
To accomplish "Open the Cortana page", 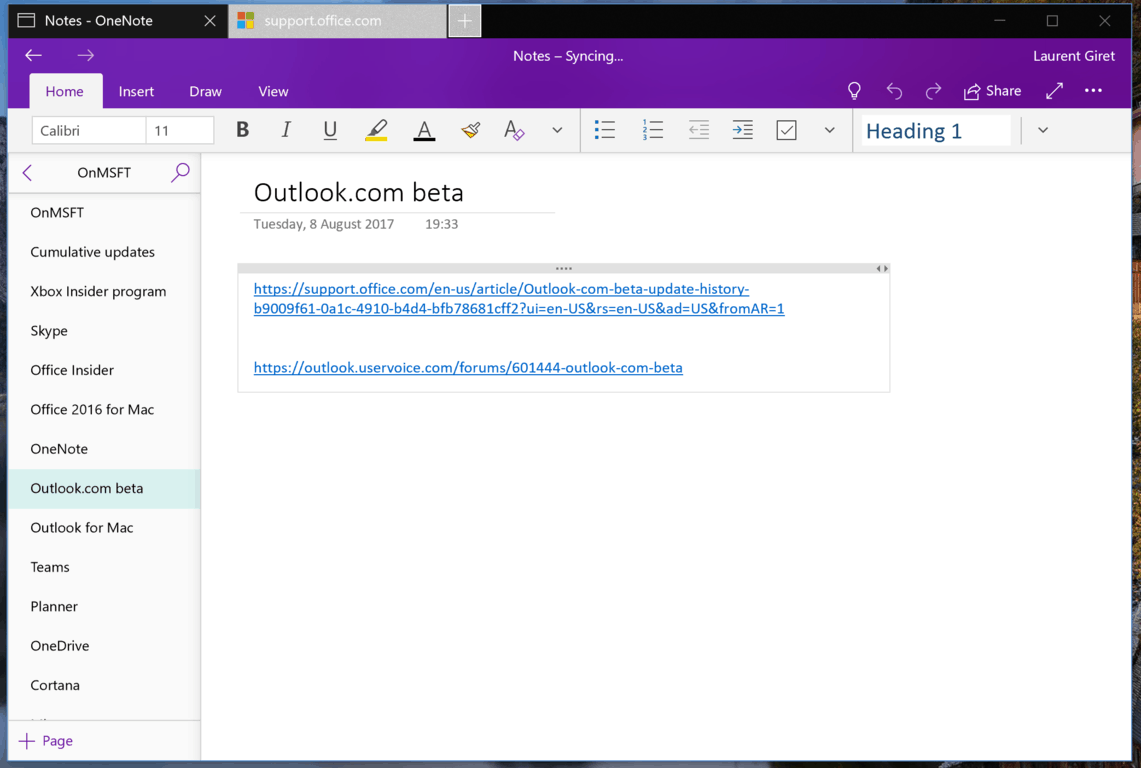I will pos(104,685).
